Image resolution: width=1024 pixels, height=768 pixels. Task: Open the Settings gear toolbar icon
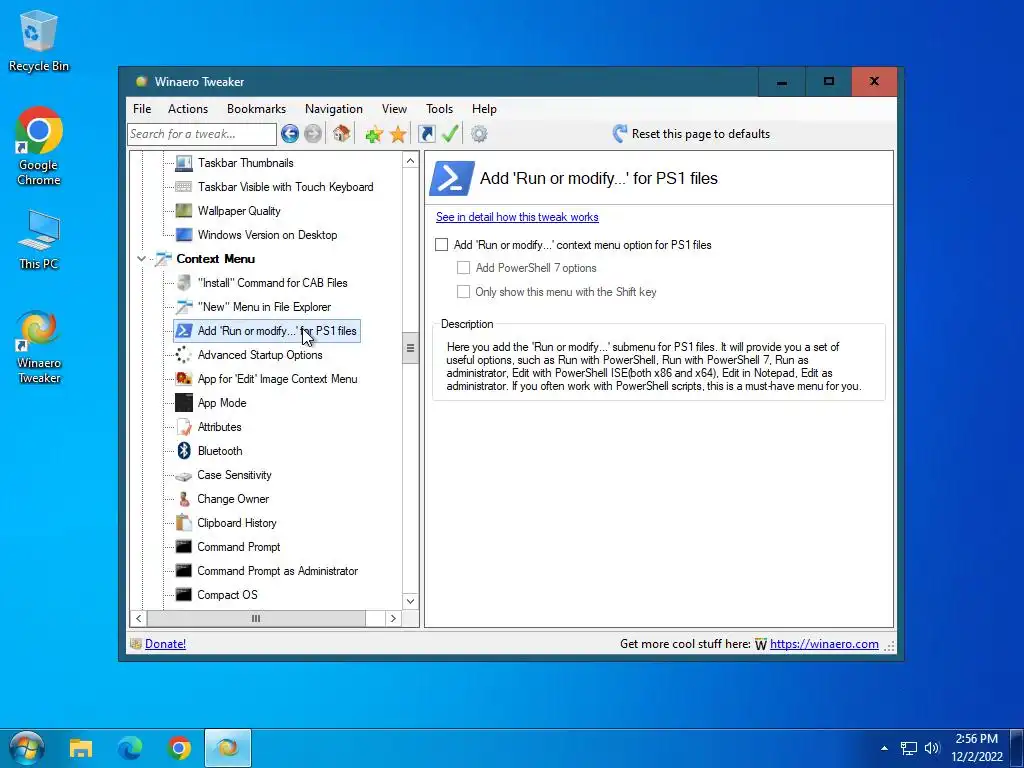[479, 134]
